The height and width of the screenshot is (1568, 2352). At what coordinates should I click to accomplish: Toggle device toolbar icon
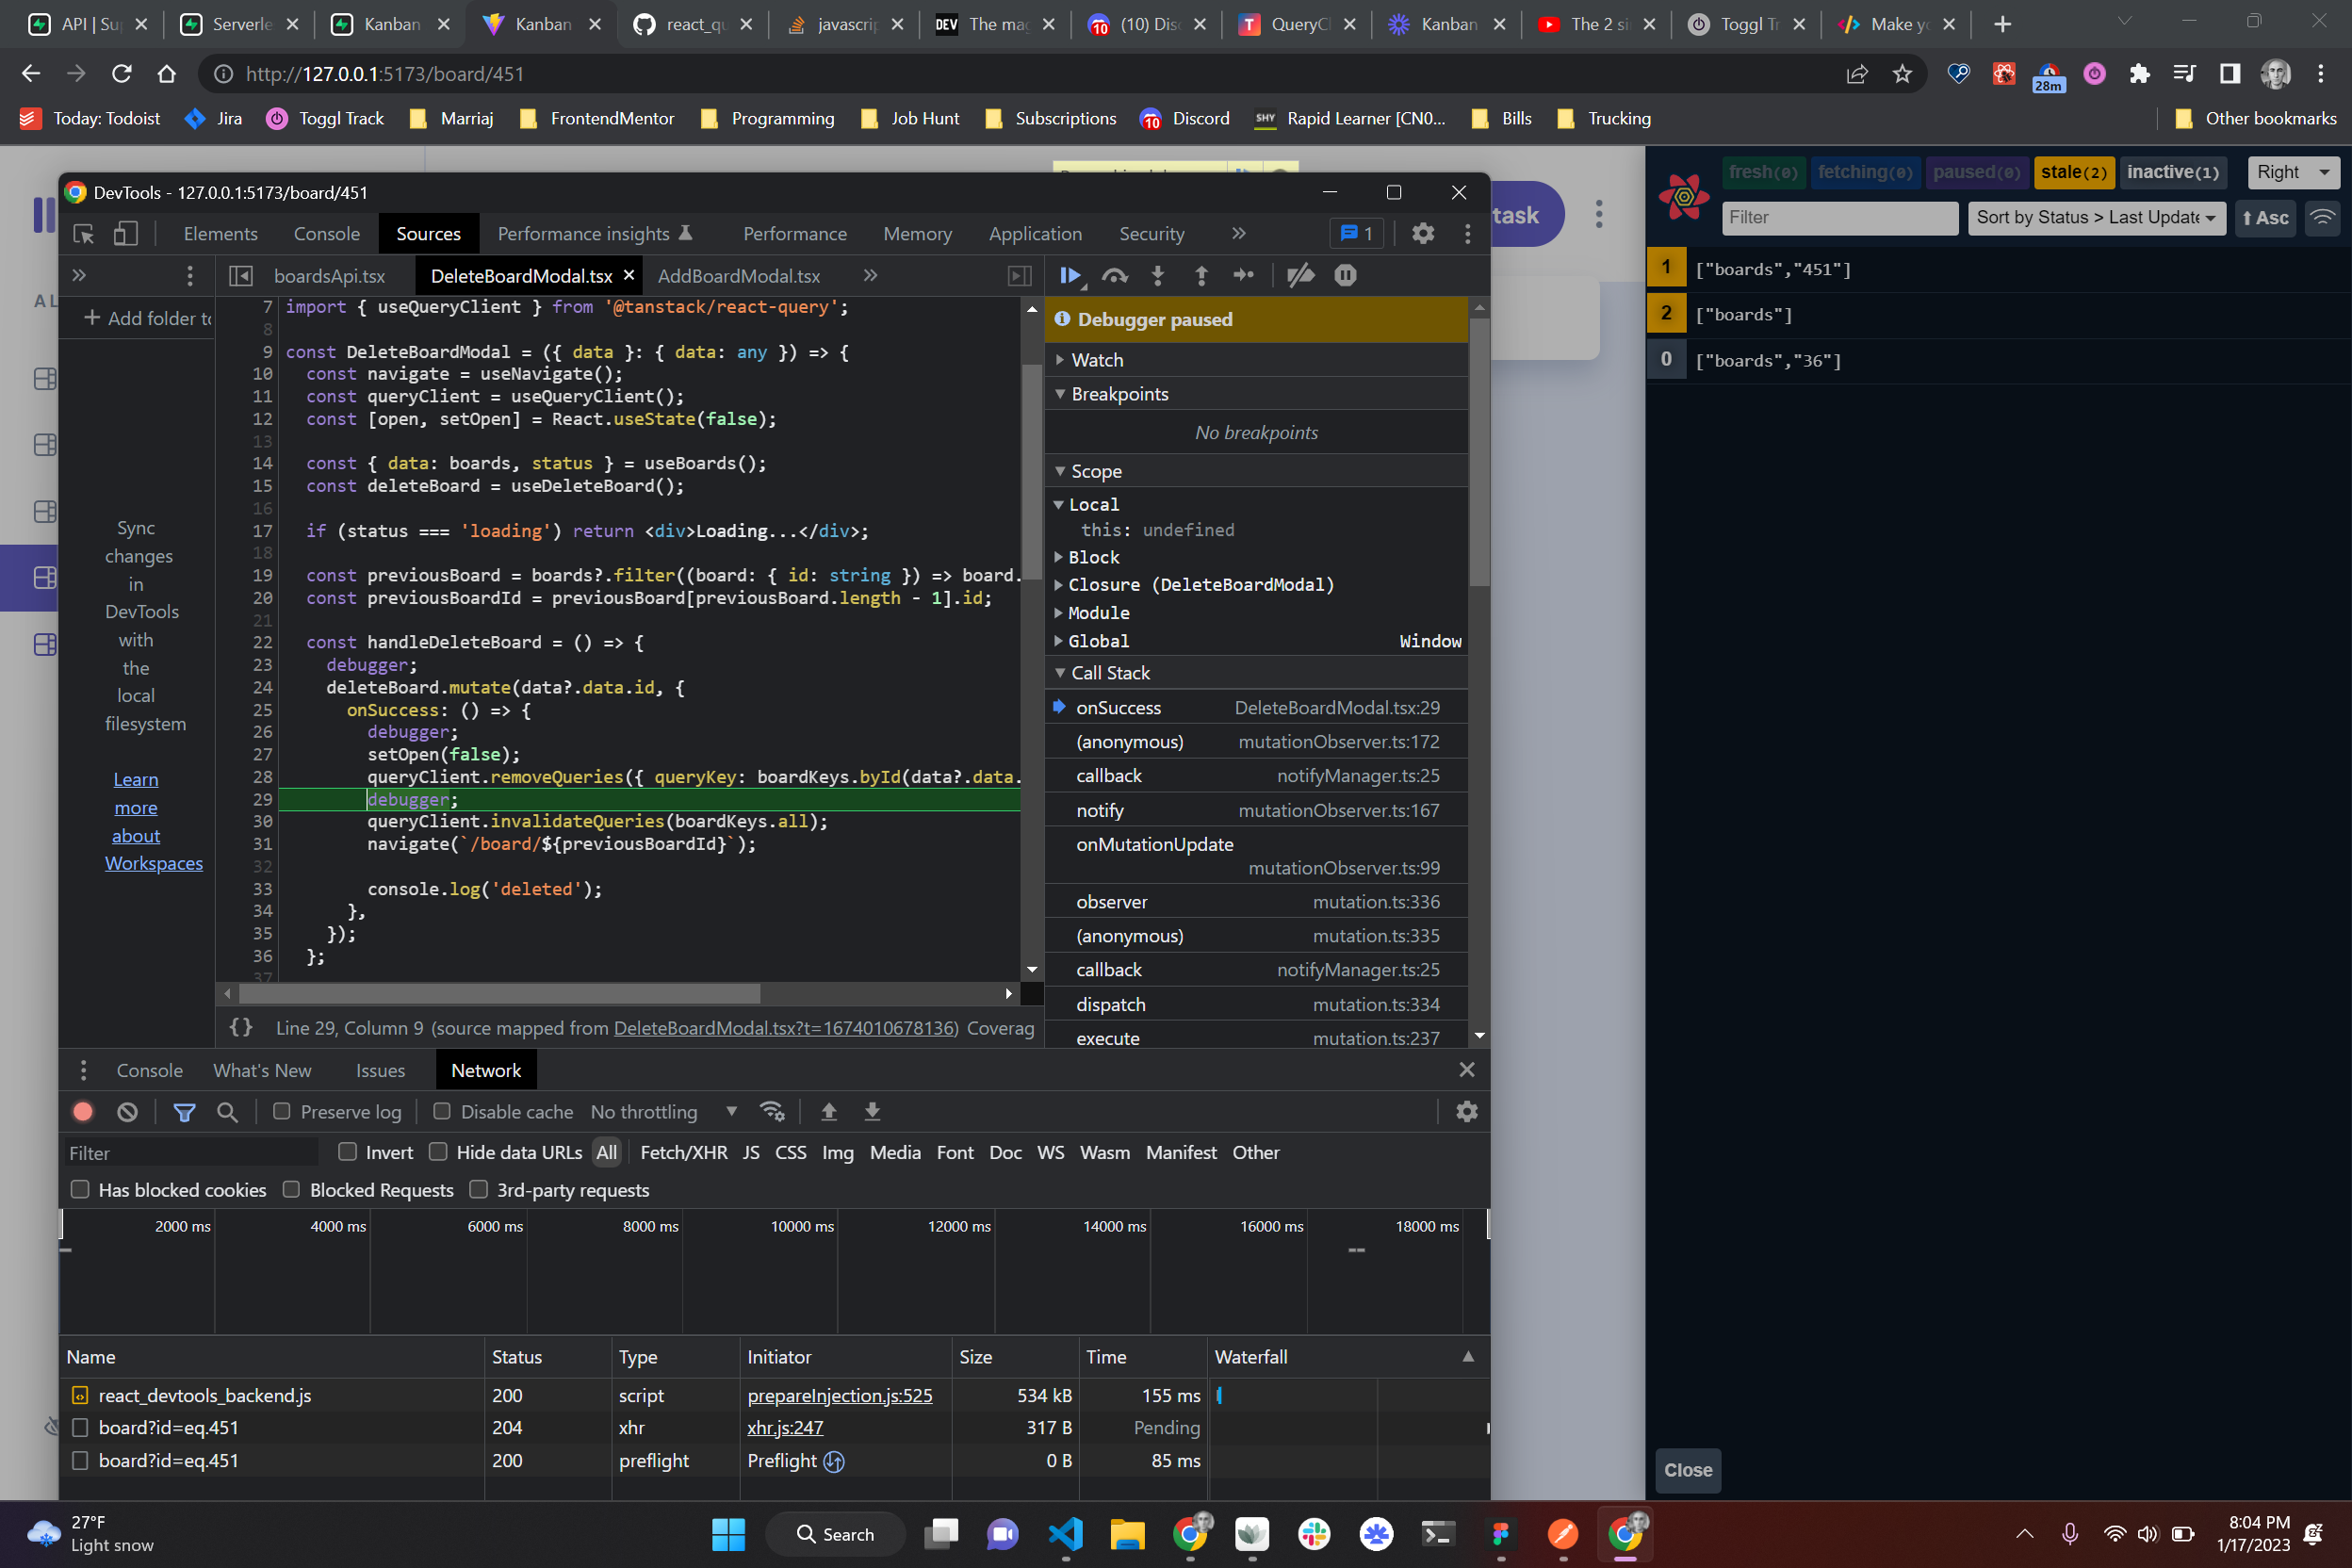click(x=125, y=233)
